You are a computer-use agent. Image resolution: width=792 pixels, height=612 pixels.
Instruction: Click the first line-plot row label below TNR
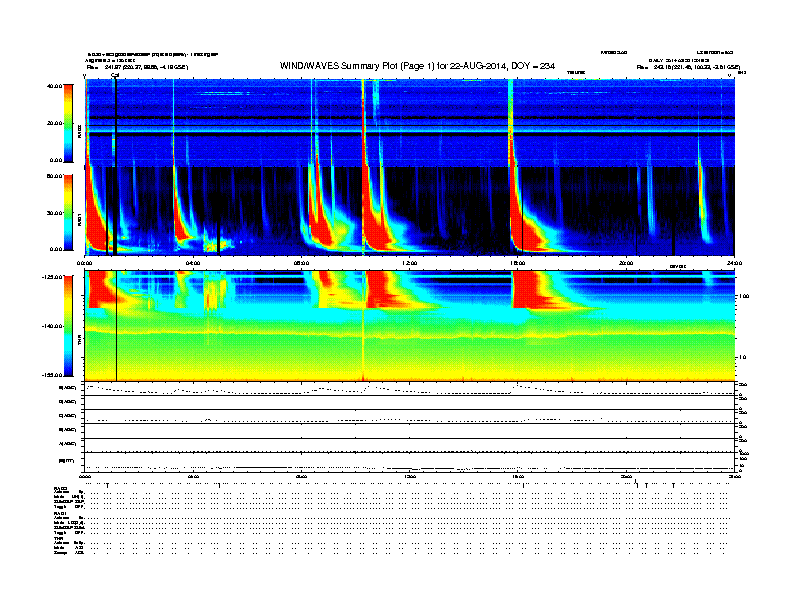68,388
